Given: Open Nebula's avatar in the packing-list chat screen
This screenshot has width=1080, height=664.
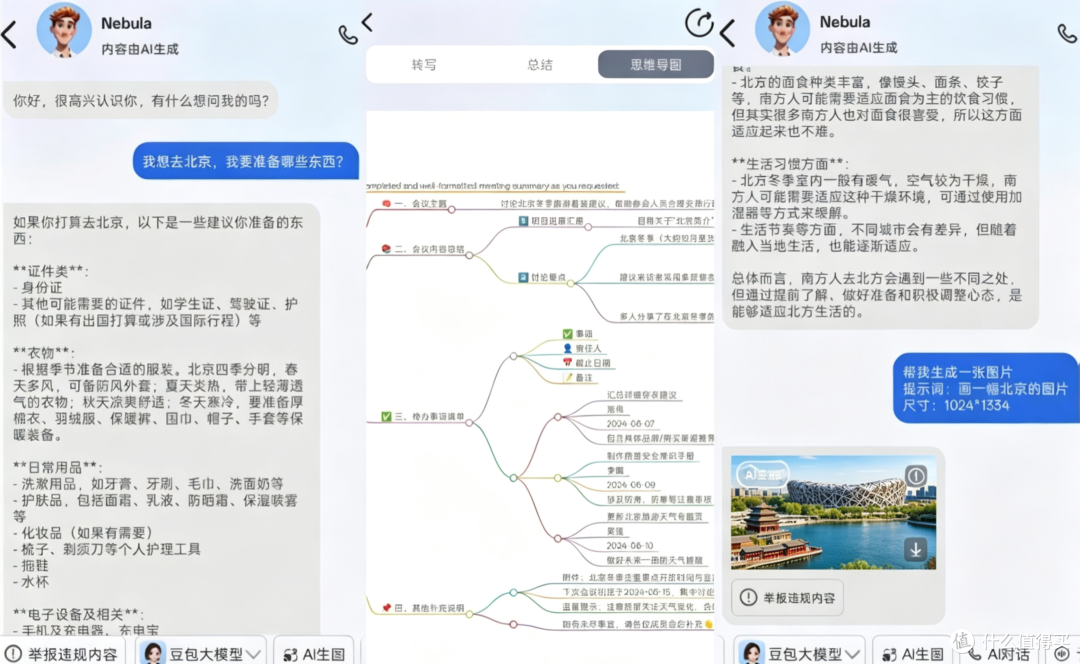Looking at the screenshot, I should [x=63, y=30].
